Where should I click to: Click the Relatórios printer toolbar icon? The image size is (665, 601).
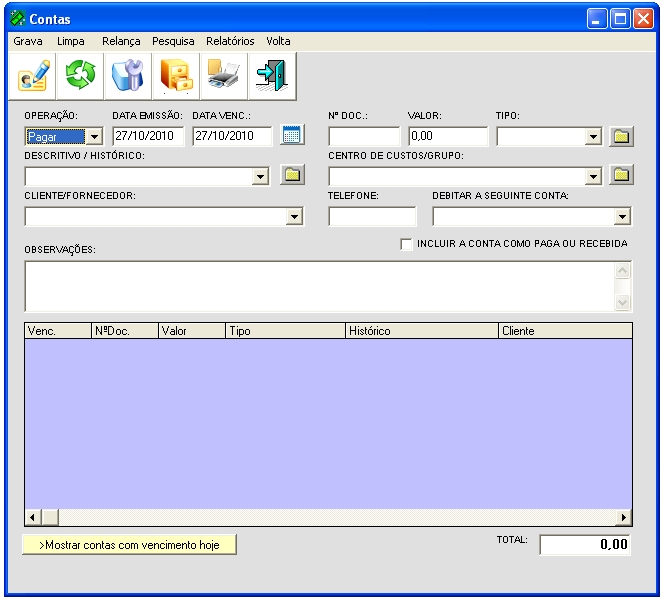tap(223, 76)
